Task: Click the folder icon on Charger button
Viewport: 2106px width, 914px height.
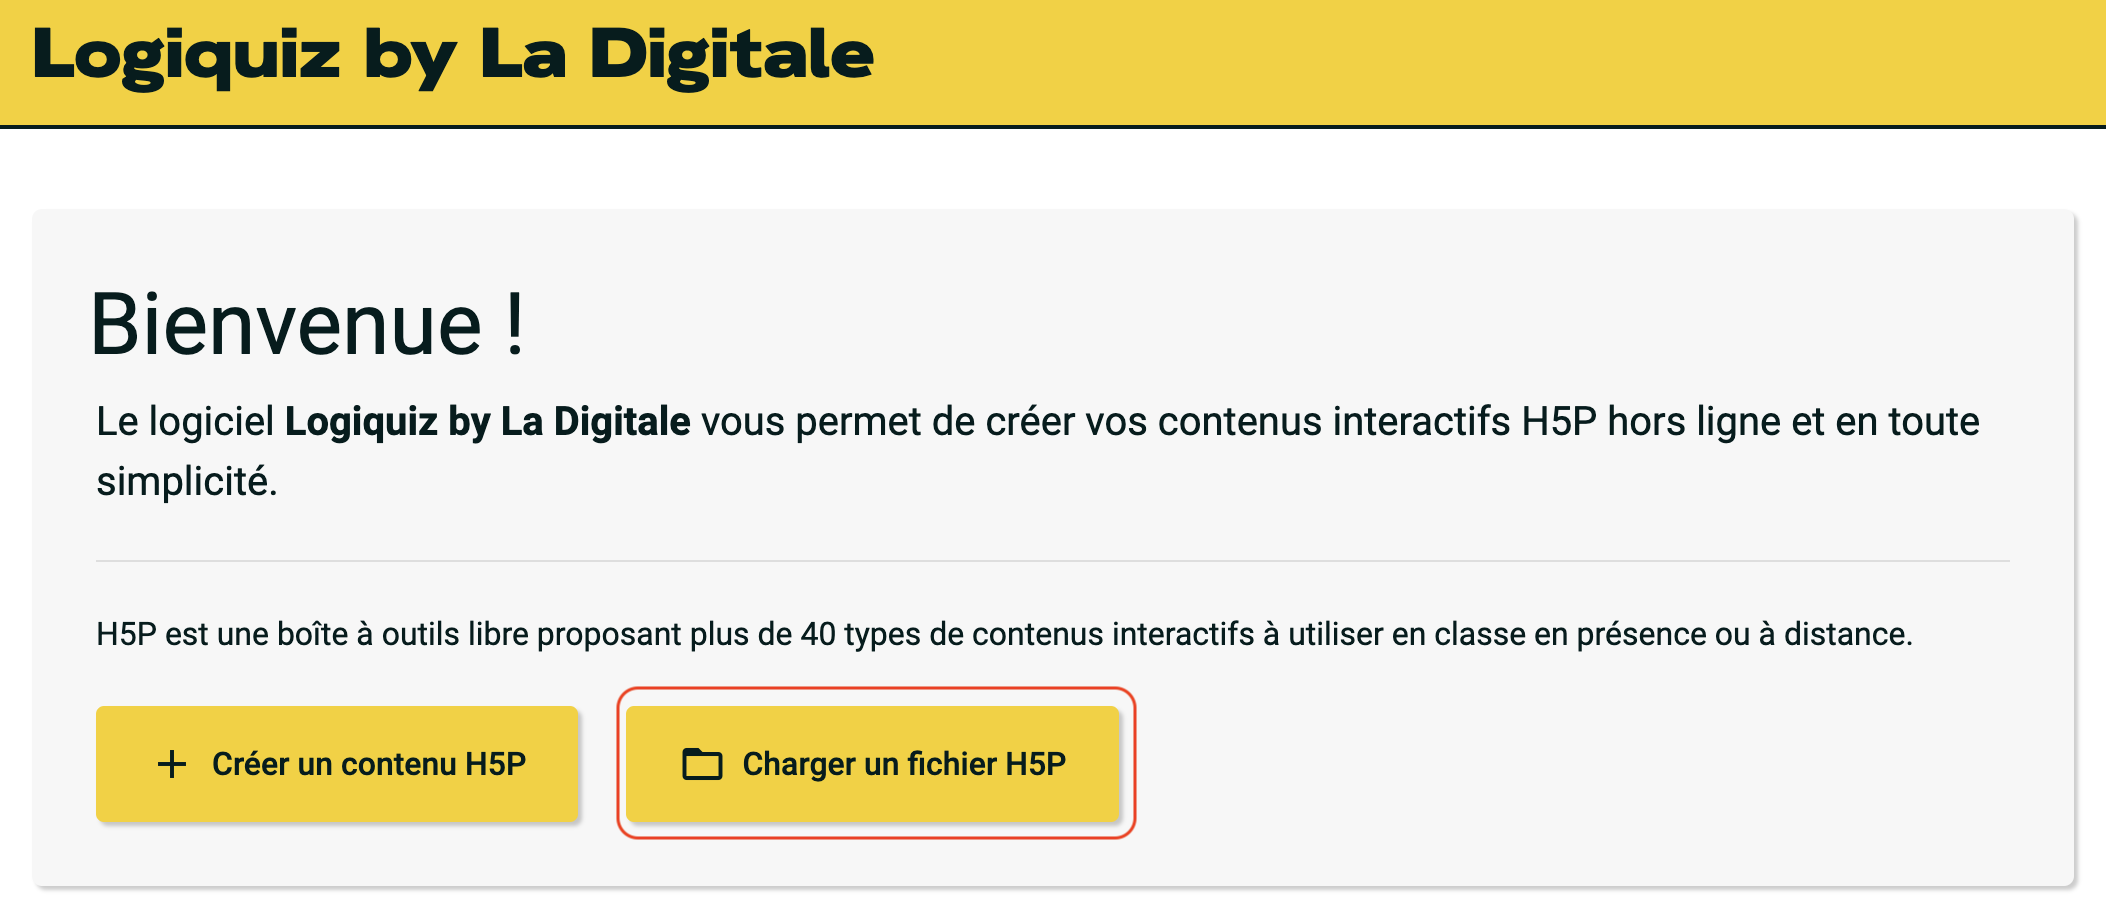Action: click(x=702, y=764)
